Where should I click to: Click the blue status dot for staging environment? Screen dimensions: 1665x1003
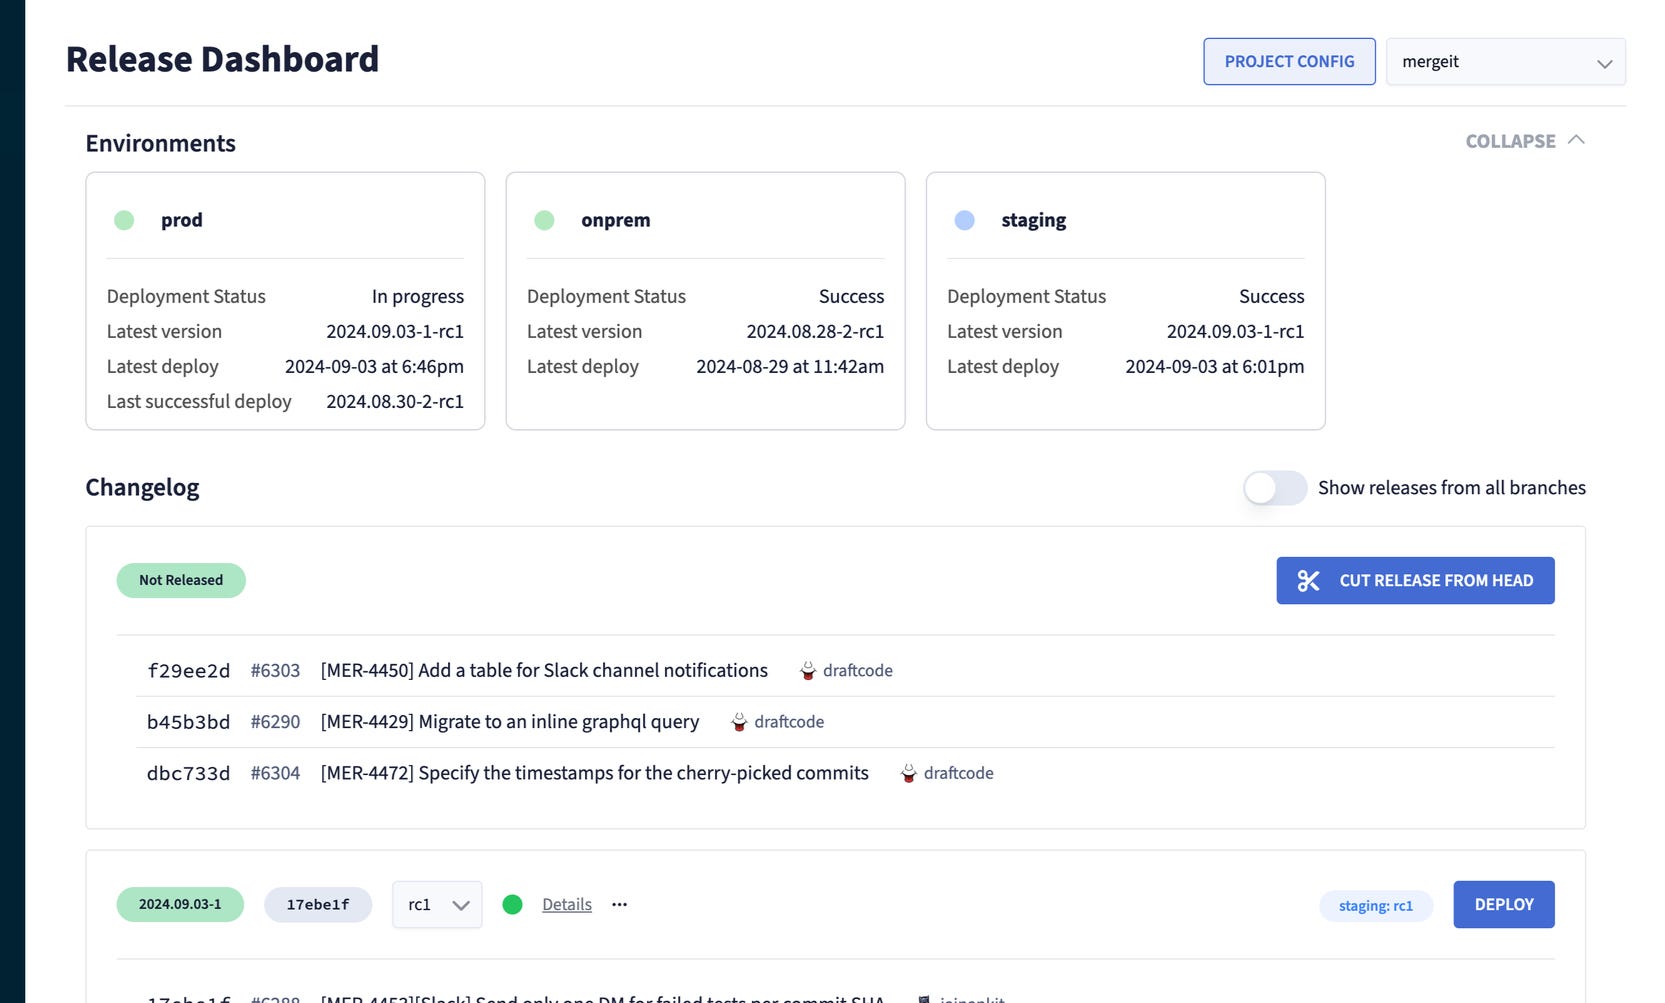point(964,220)
